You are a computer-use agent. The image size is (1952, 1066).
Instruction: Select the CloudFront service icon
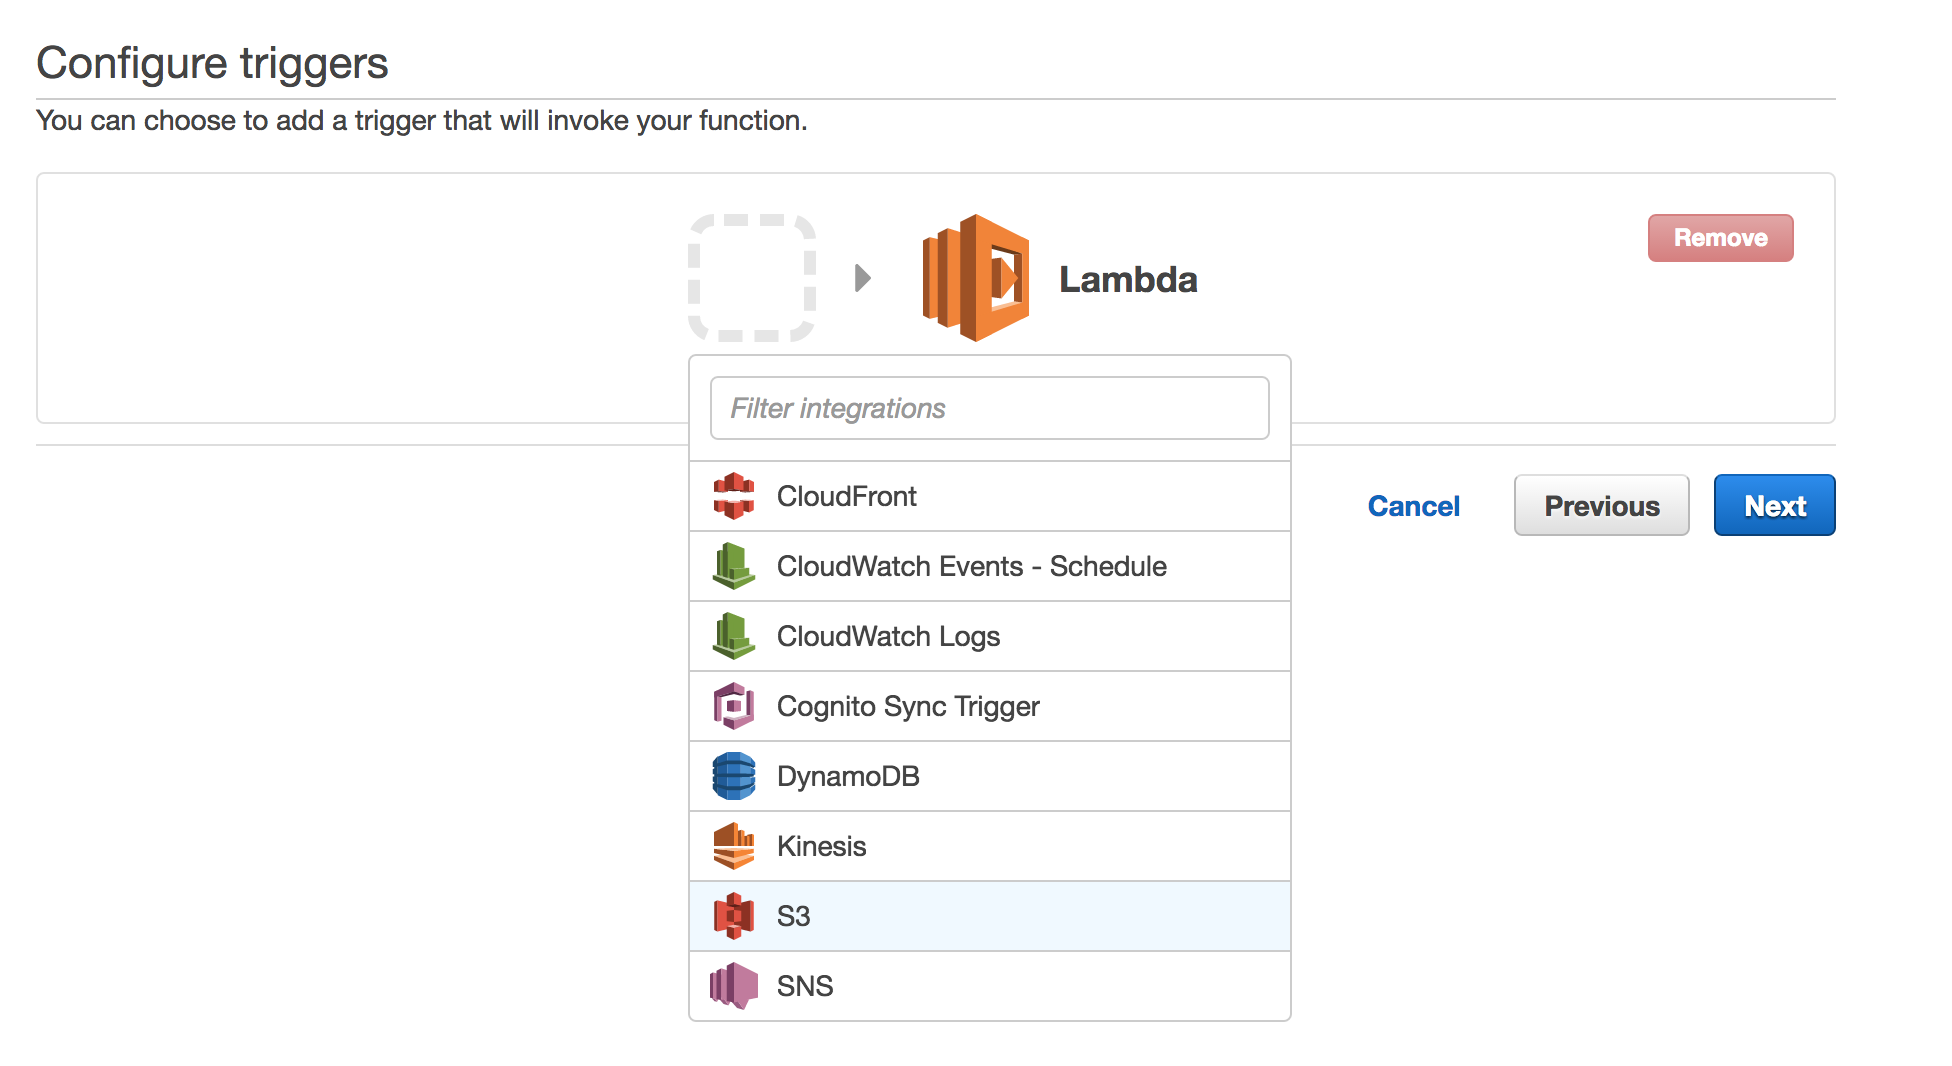(733, 496)
